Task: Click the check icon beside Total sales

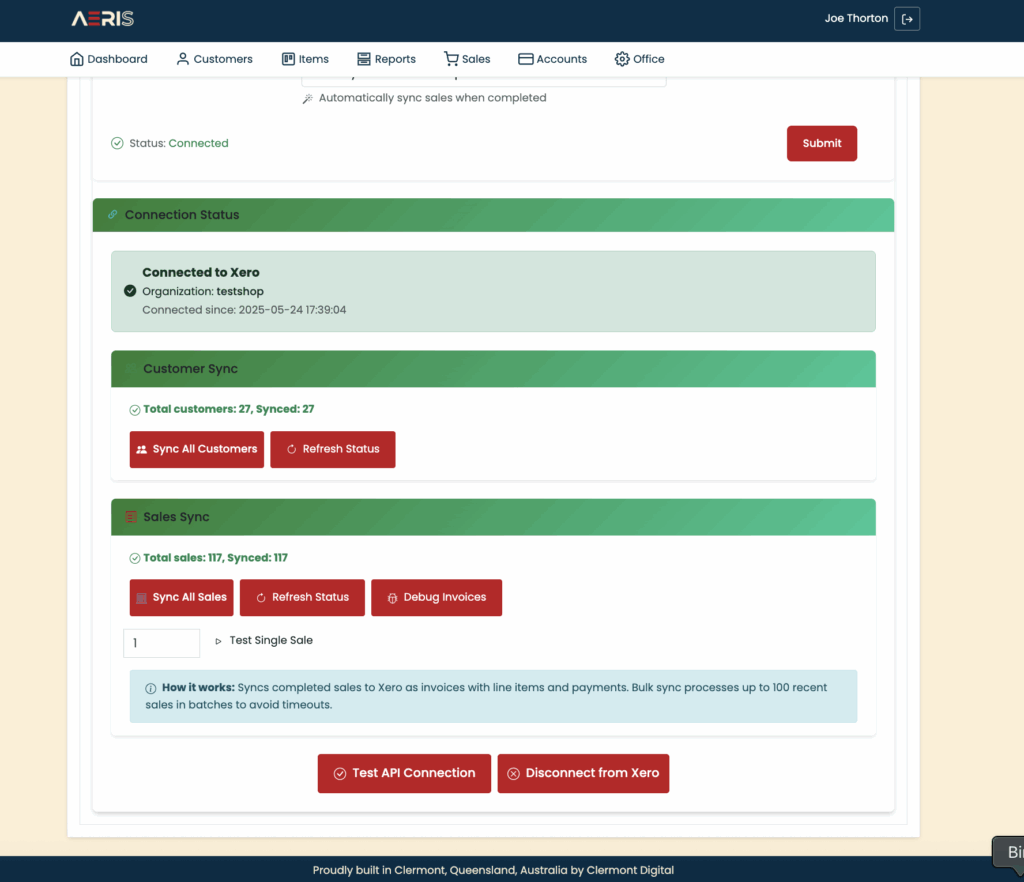Action: [135, 558]
